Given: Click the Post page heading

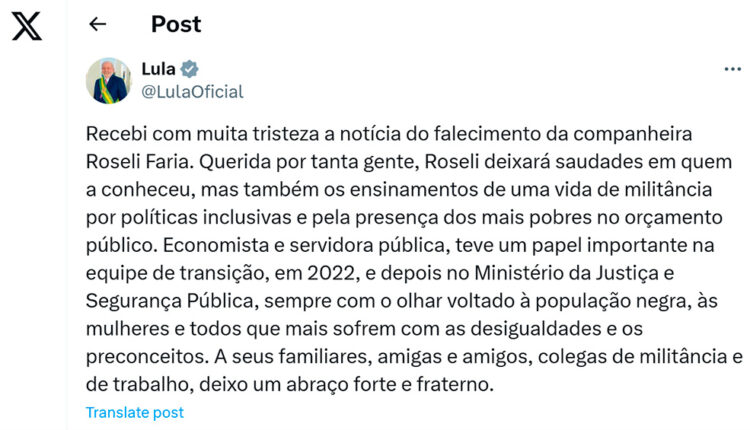Looking at the screenshot, I should pyautogui.click(x=176, y=24).
